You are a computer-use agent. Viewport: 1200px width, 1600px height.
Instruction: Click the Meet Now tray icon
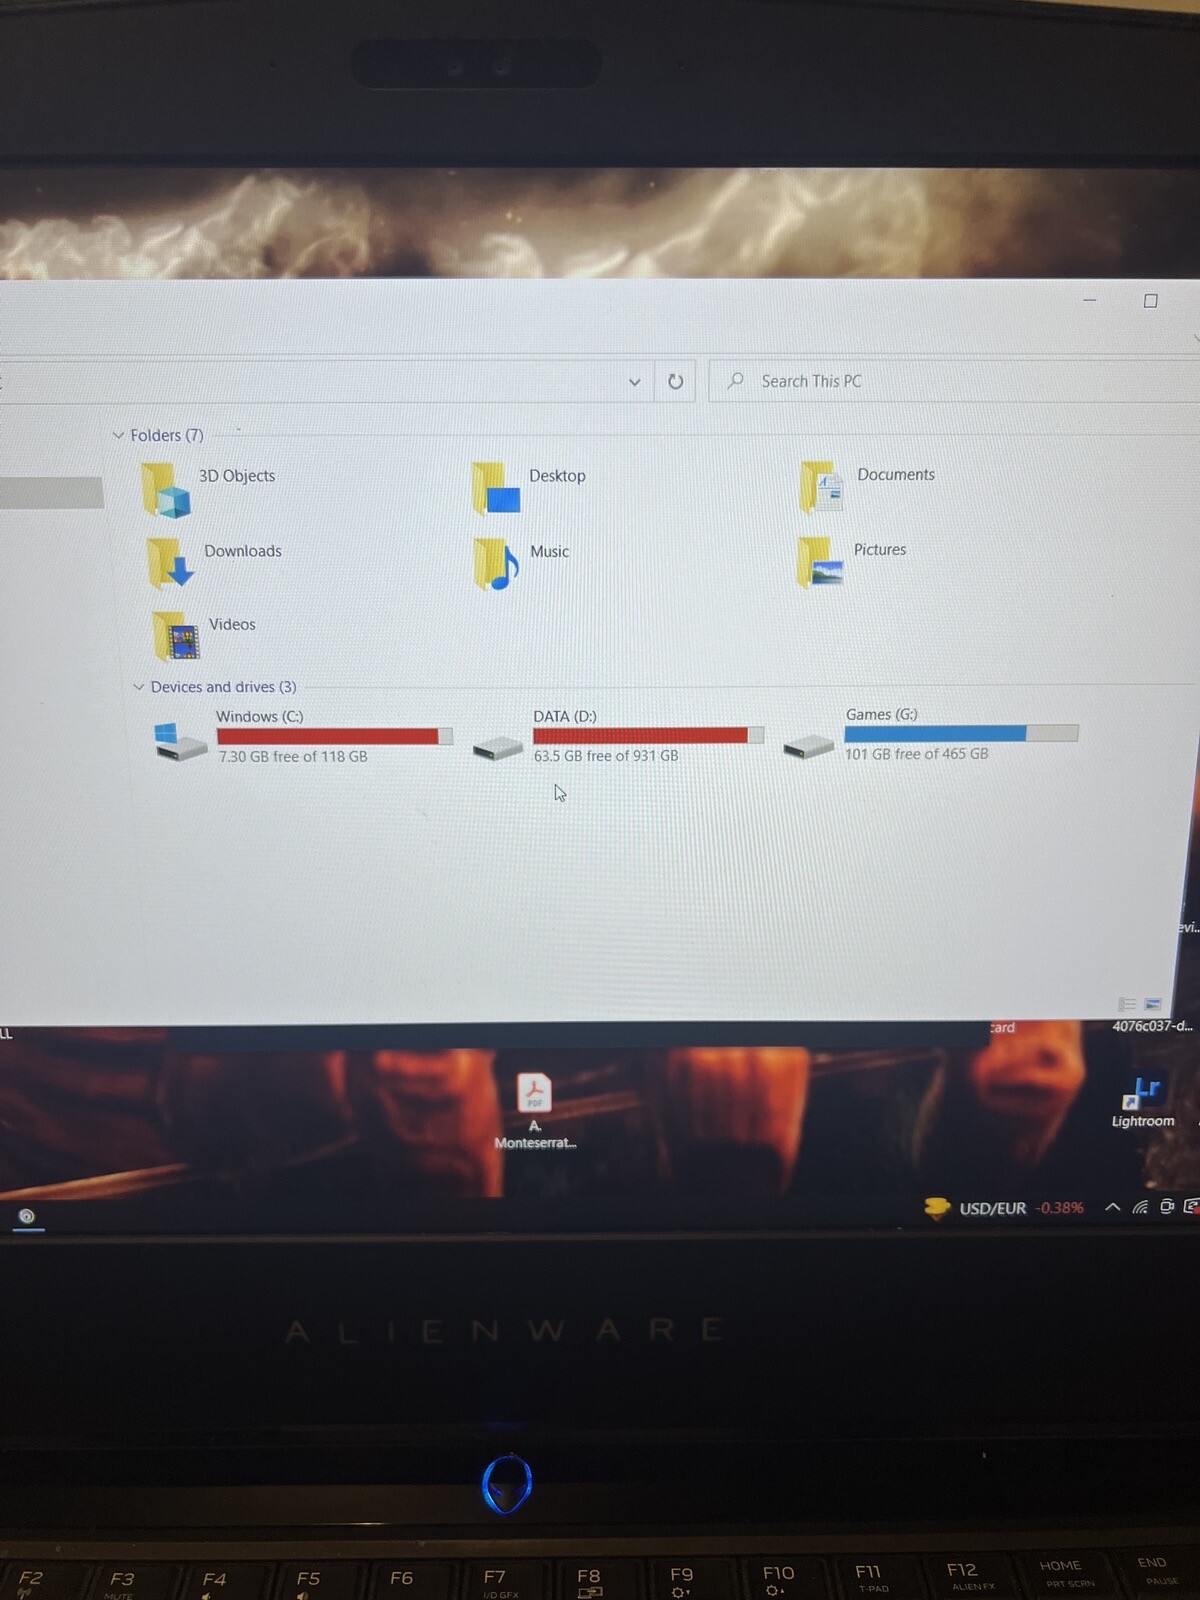pyautogui.click(x=1167, y=1207)
